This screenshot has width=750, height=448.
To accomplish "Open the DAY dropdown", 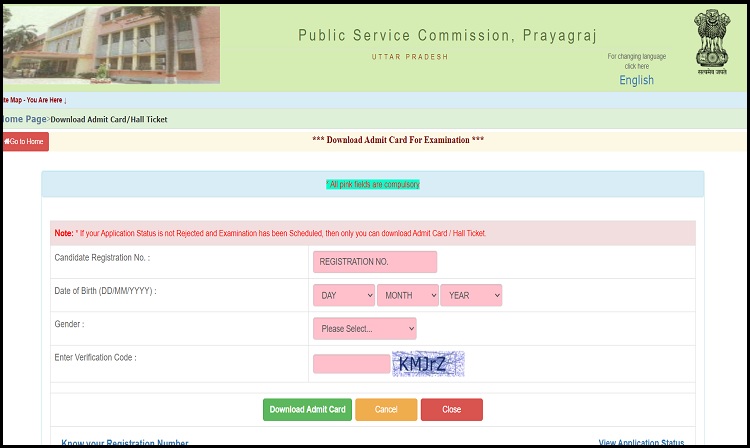I will [344, 295].
